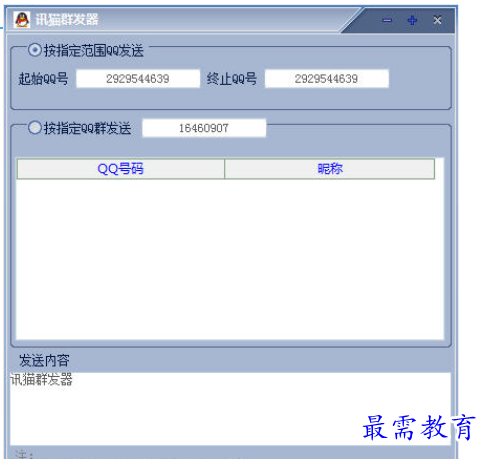
Task: Focus the 起始QQ号 input field
Action: [138, 79]
